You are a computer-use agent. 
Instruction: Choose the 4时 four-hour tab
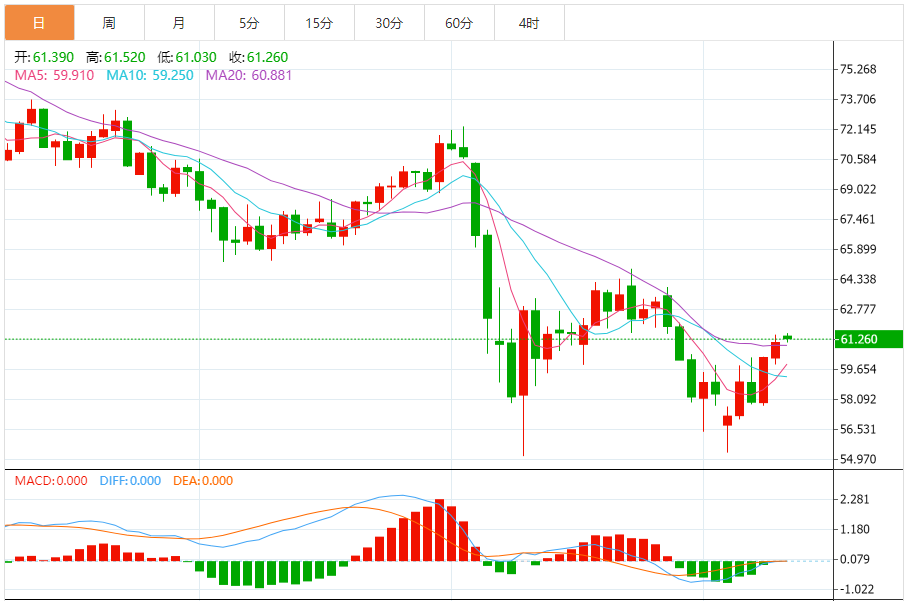coord(529,23)
